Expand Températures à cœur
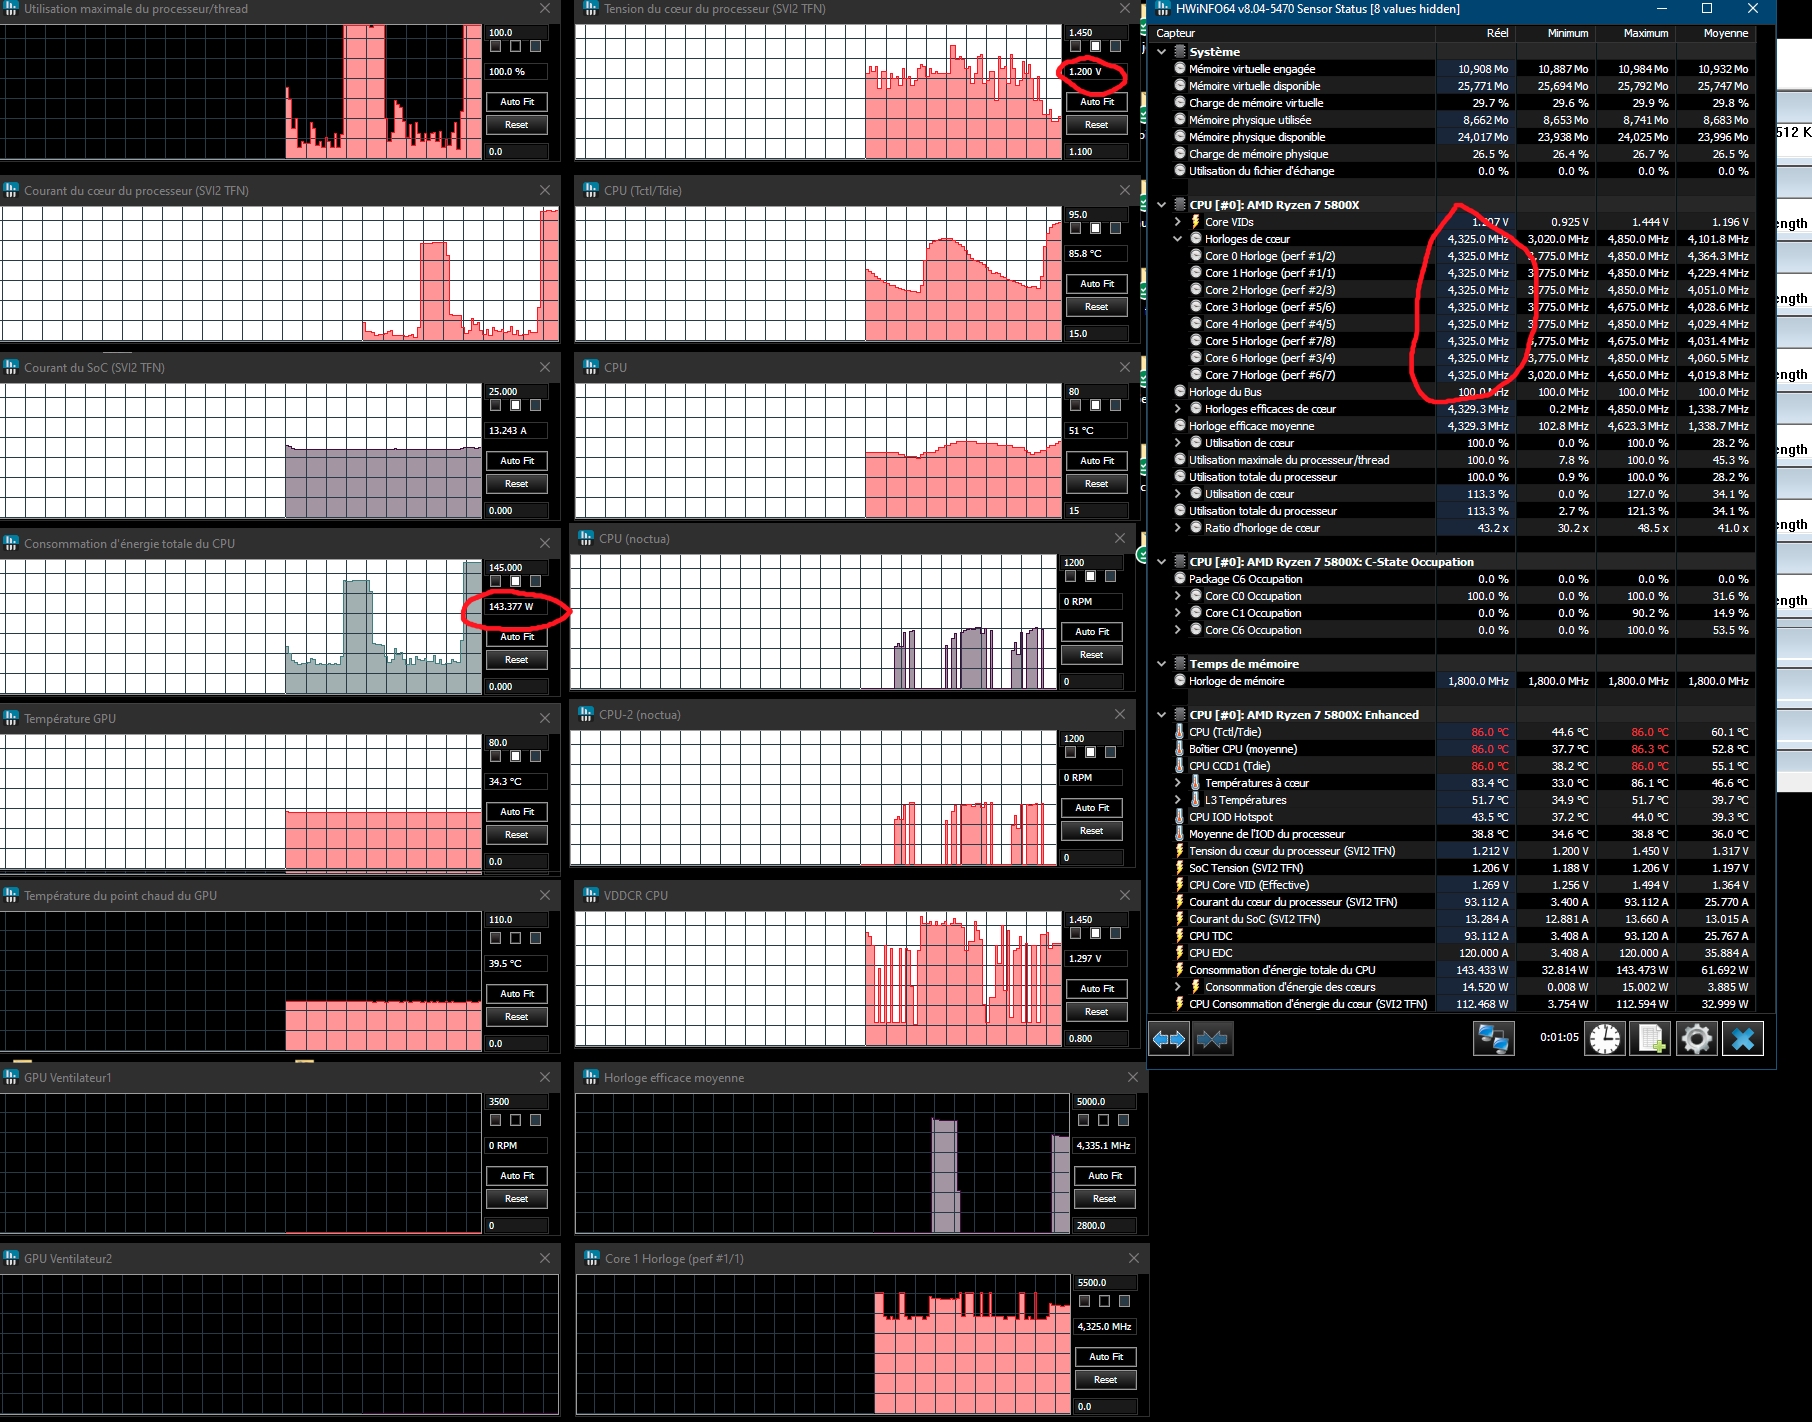Screen dimensions: 1812x1422 coord(1177,783)
